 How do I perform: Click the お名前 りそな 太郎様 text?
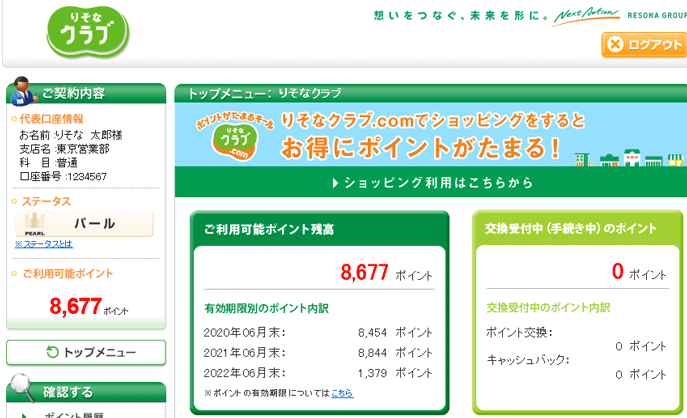click(71, 135)
